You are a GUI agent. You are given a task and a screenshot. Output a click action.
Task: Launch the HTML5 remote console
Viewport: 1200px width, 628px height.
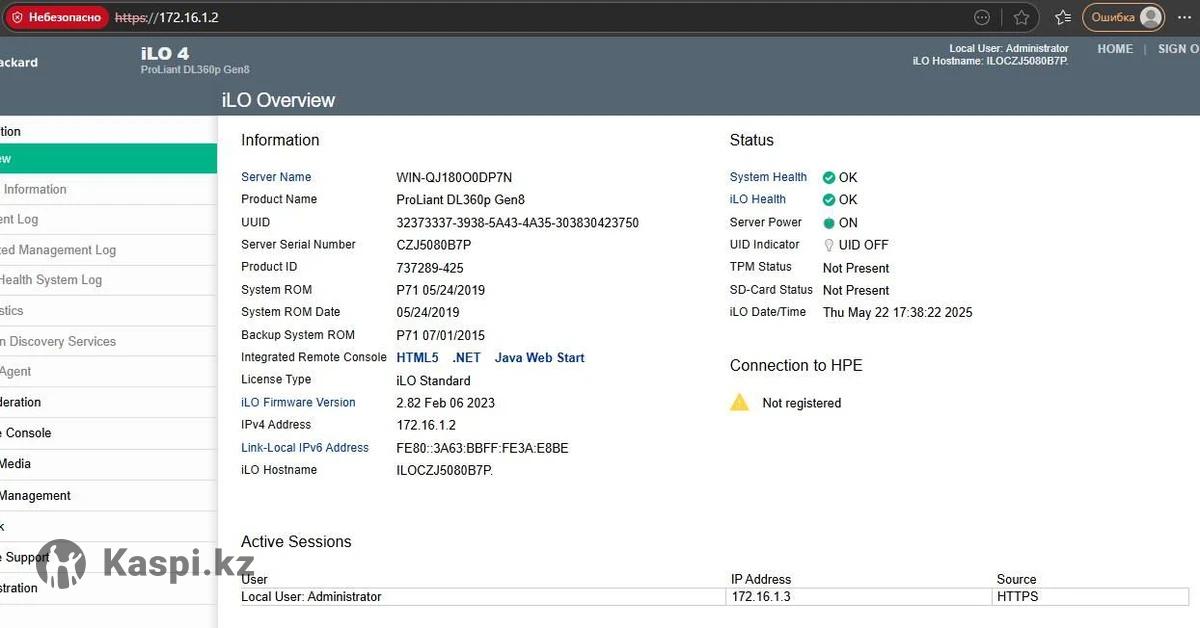(x=417, y=357)
